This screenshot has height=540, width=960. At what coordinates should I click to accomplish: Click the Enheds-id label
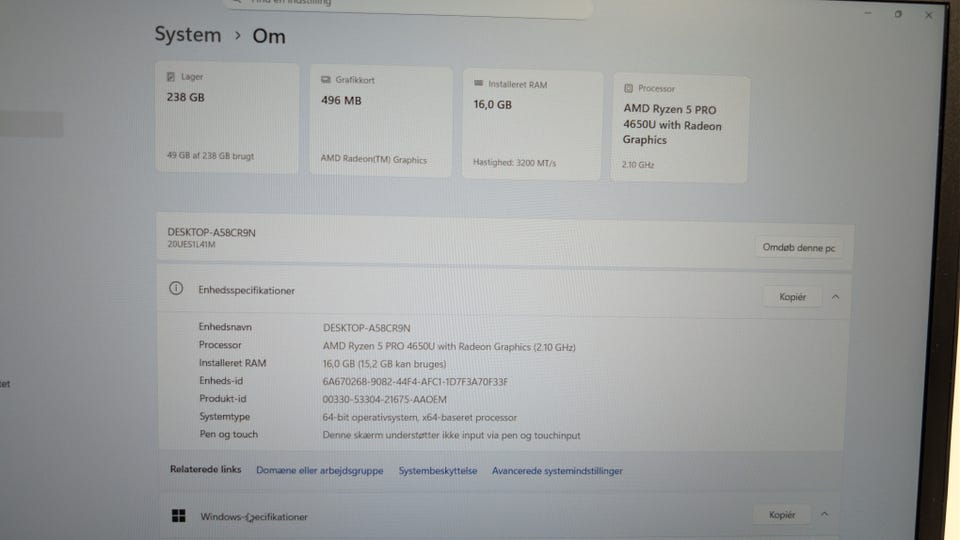pos(221,381)
